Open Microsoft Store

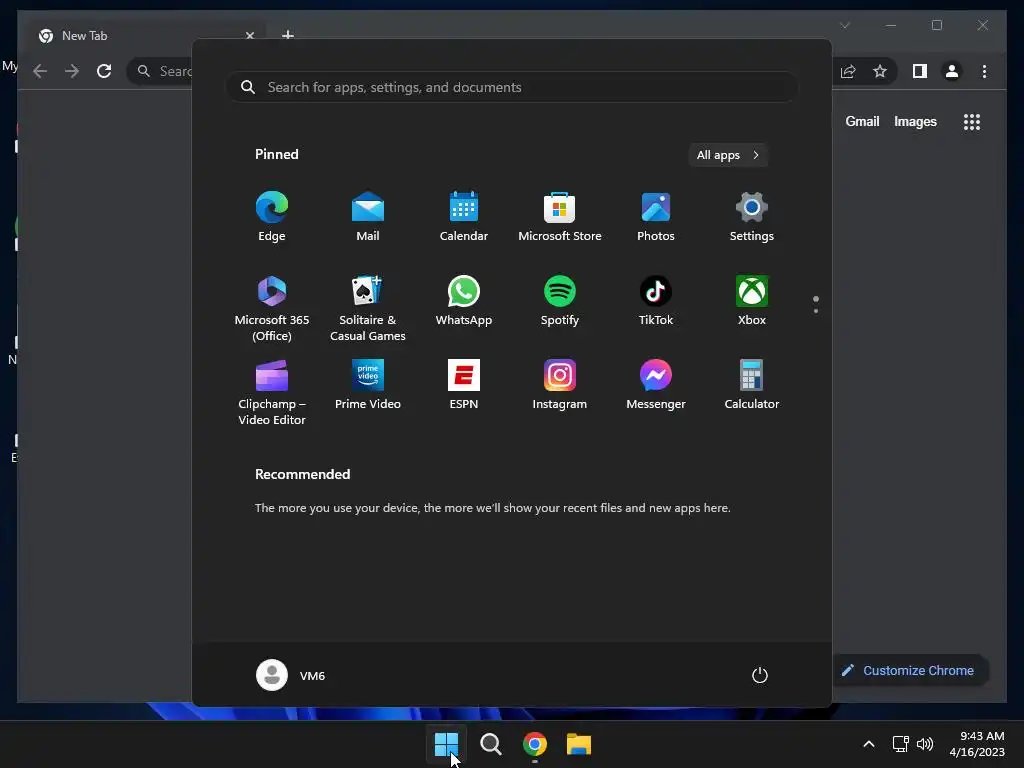click(x=560, y=217)
